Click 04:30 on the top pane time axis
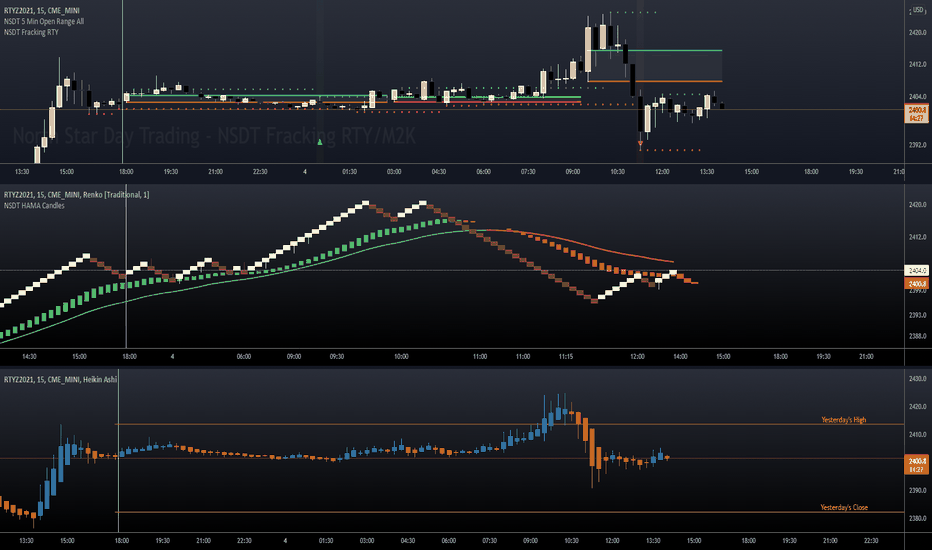This screenshot has width=932, height=550. [x=439, y=172]
